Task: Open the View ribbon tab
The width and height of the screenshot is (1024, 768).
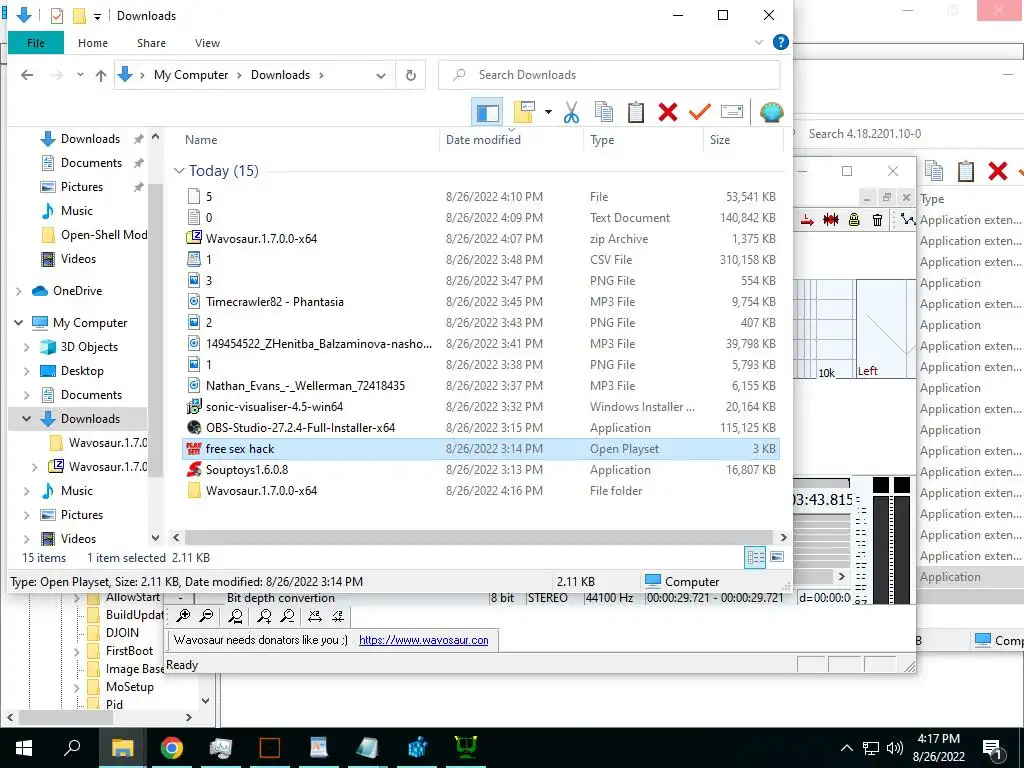Action: point(207,43)
